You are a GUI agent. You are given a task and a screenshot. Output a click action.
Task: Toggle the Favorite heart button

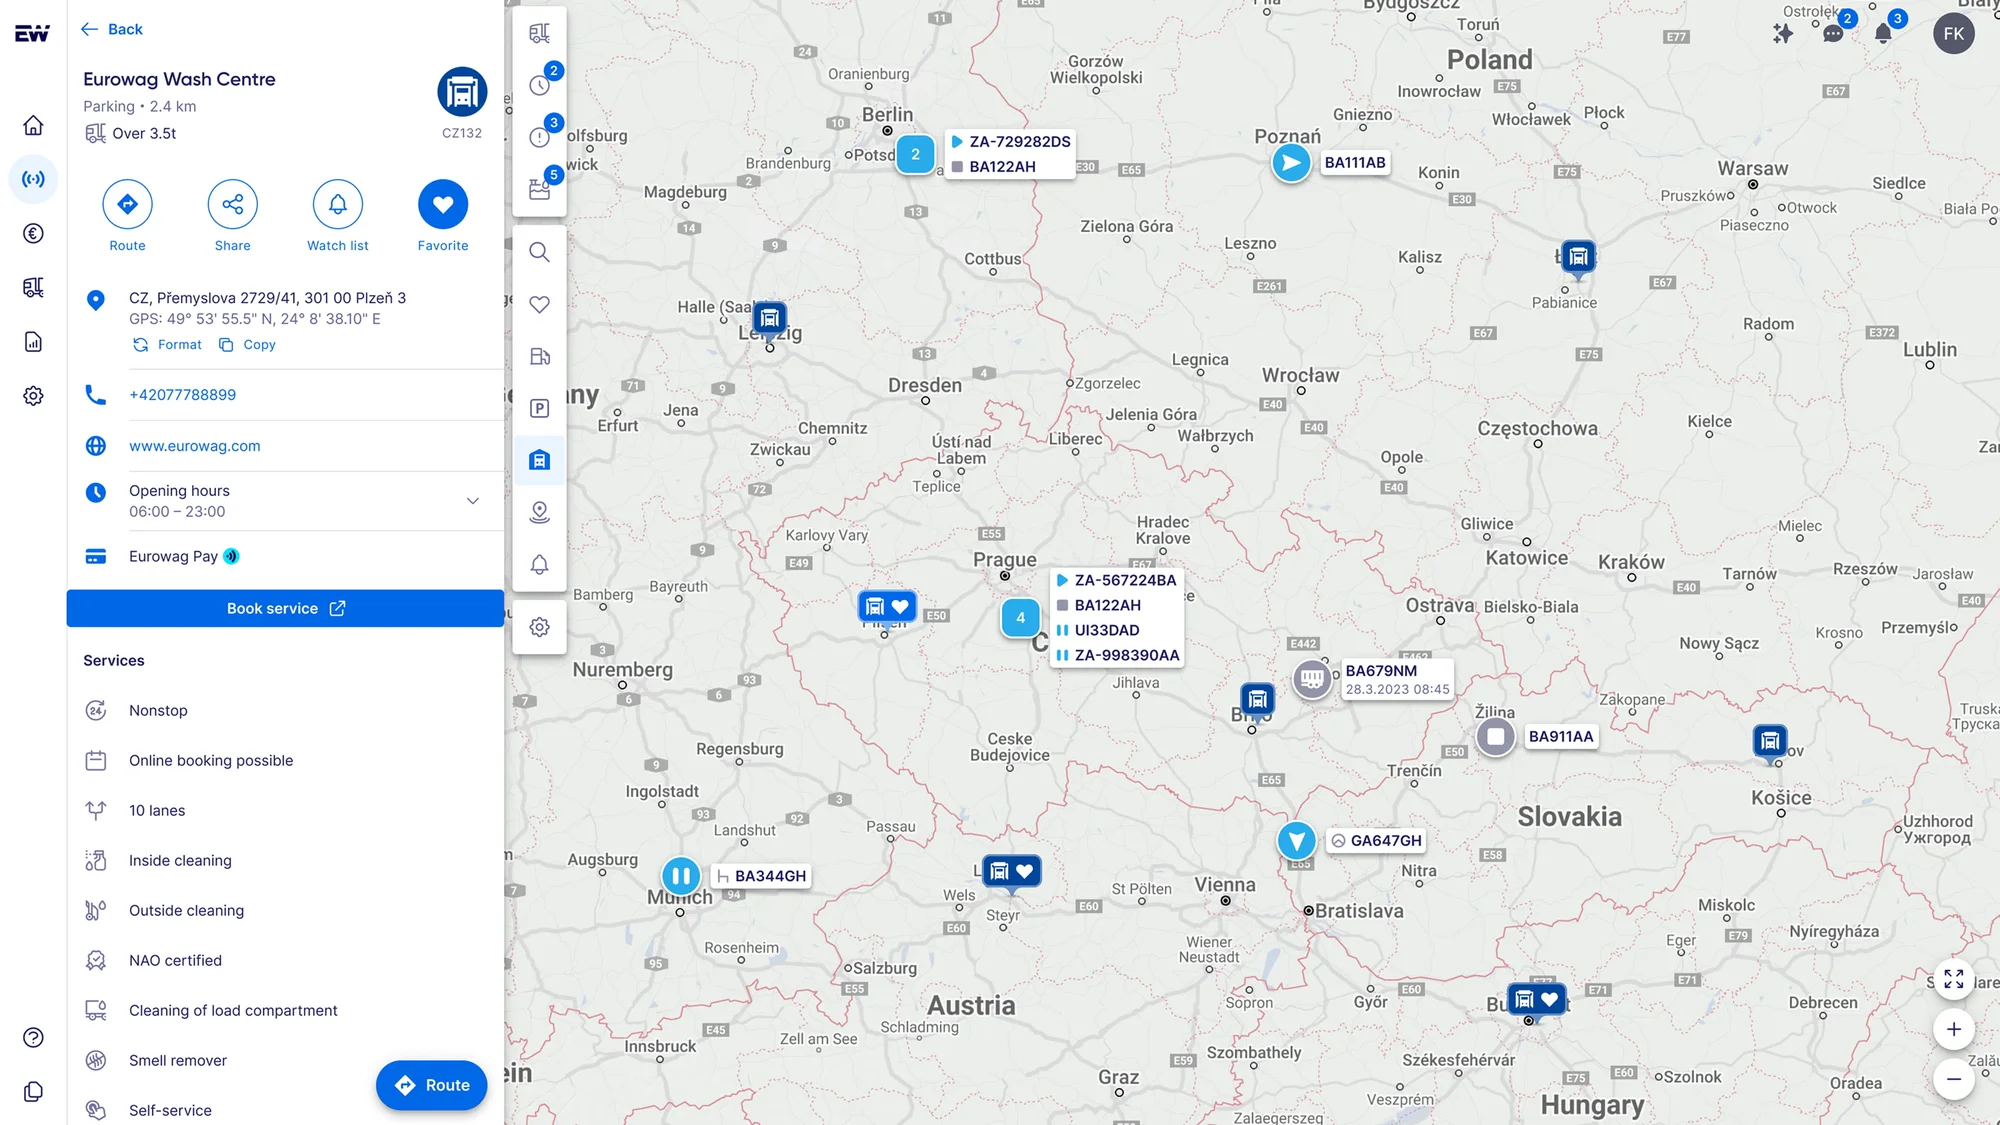tap(443, 204)
